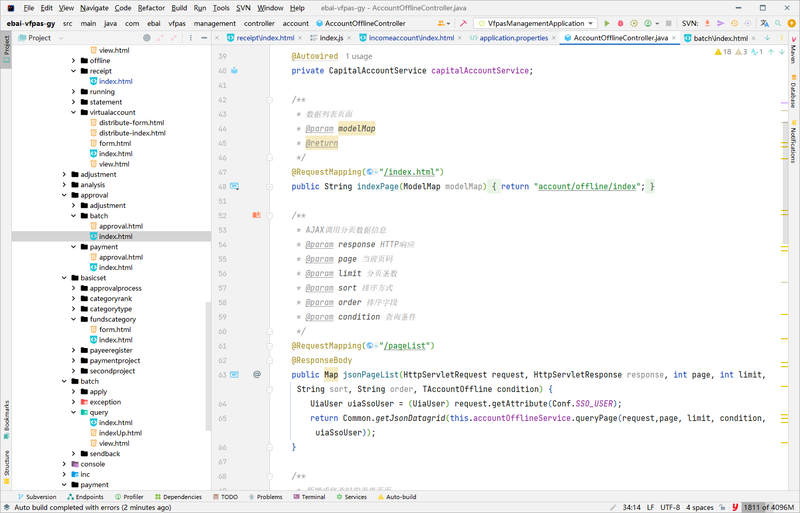The height and width of the screenshot is (513, 800).
Task: Run VfpasManagementApplication with green play button
Action: [x=607, y=22]
